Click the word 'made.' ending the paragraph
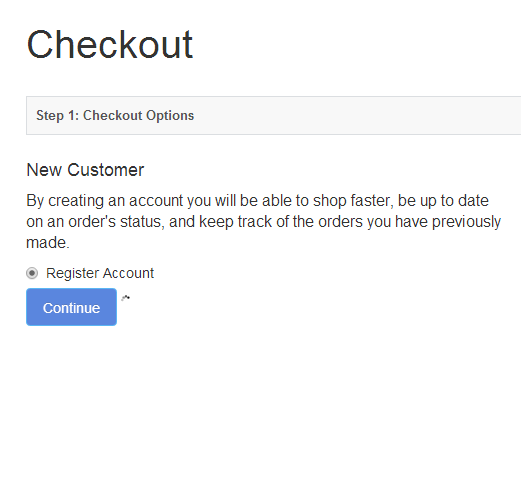Viewport: 521px width, 497px height. [48, 243]
